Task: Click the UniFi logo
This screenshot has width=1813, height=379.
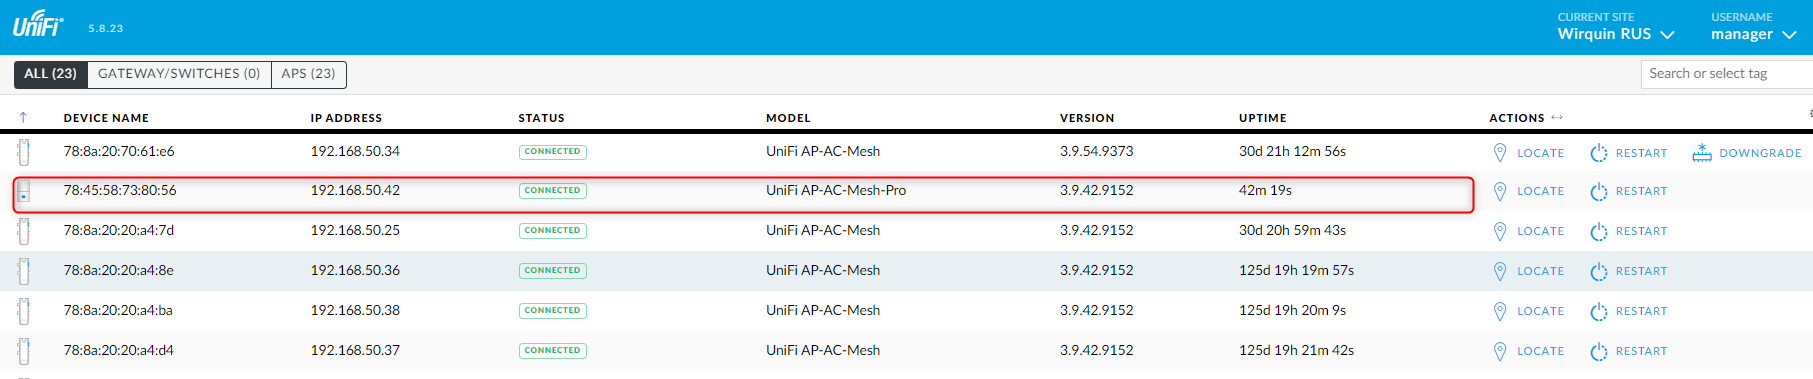Action: [39, 24]
